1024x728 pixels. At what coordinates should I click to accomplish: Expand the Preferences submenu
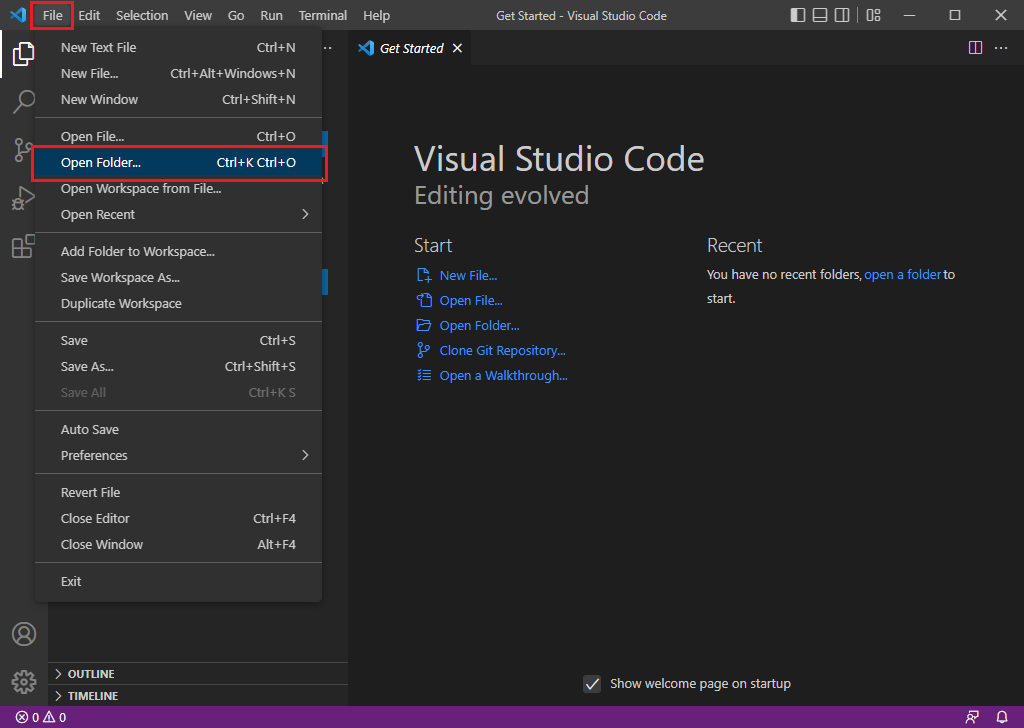coord(178,455)
